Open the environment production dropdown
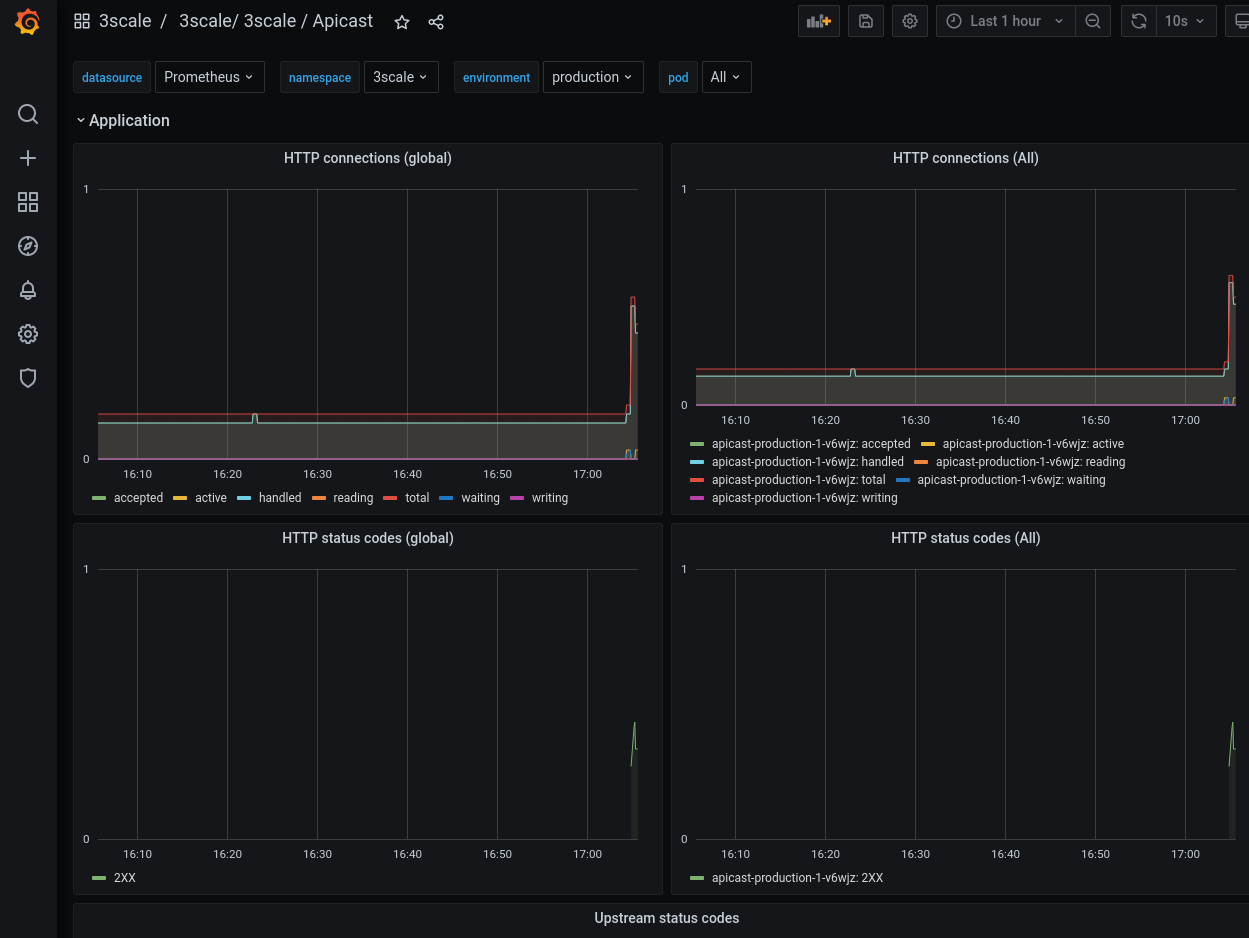Image resolution: width=1249 pixels, height=938 pixels. click(592, 77)
